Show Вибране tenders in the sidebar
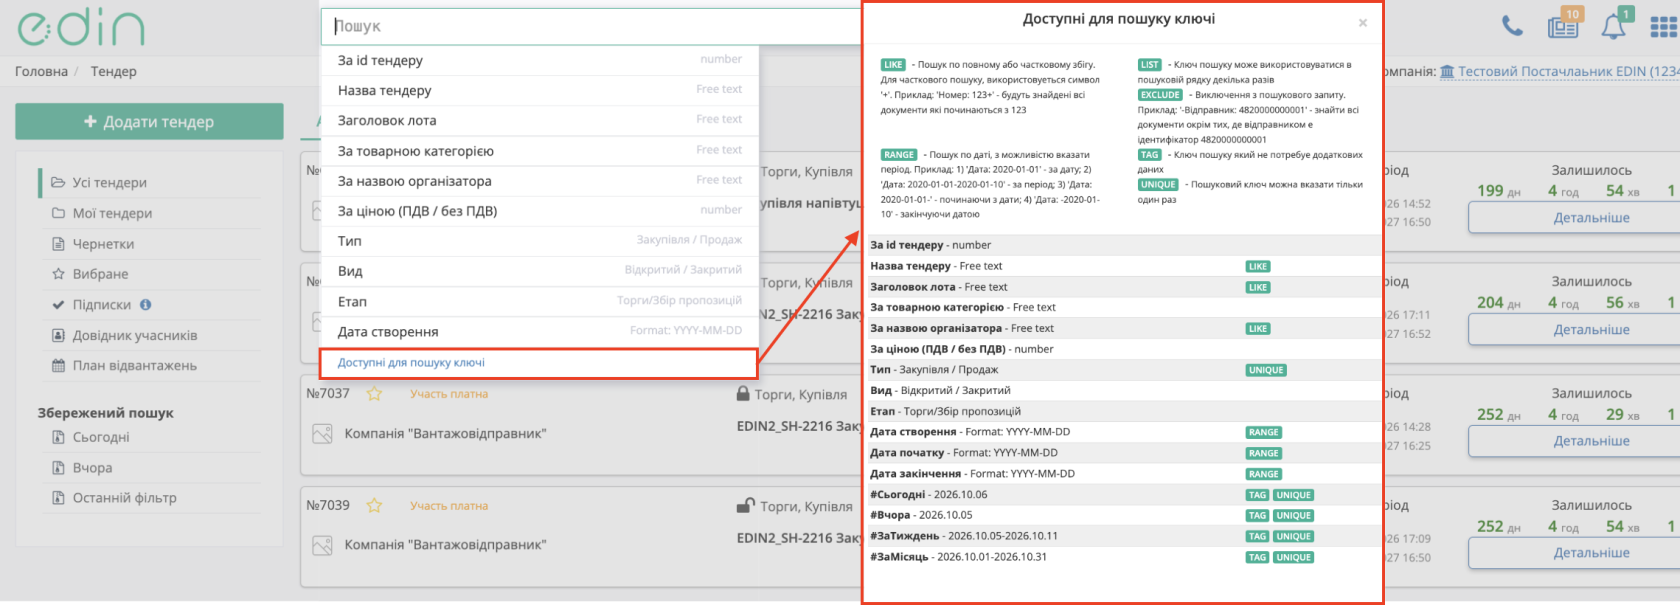 99,274
